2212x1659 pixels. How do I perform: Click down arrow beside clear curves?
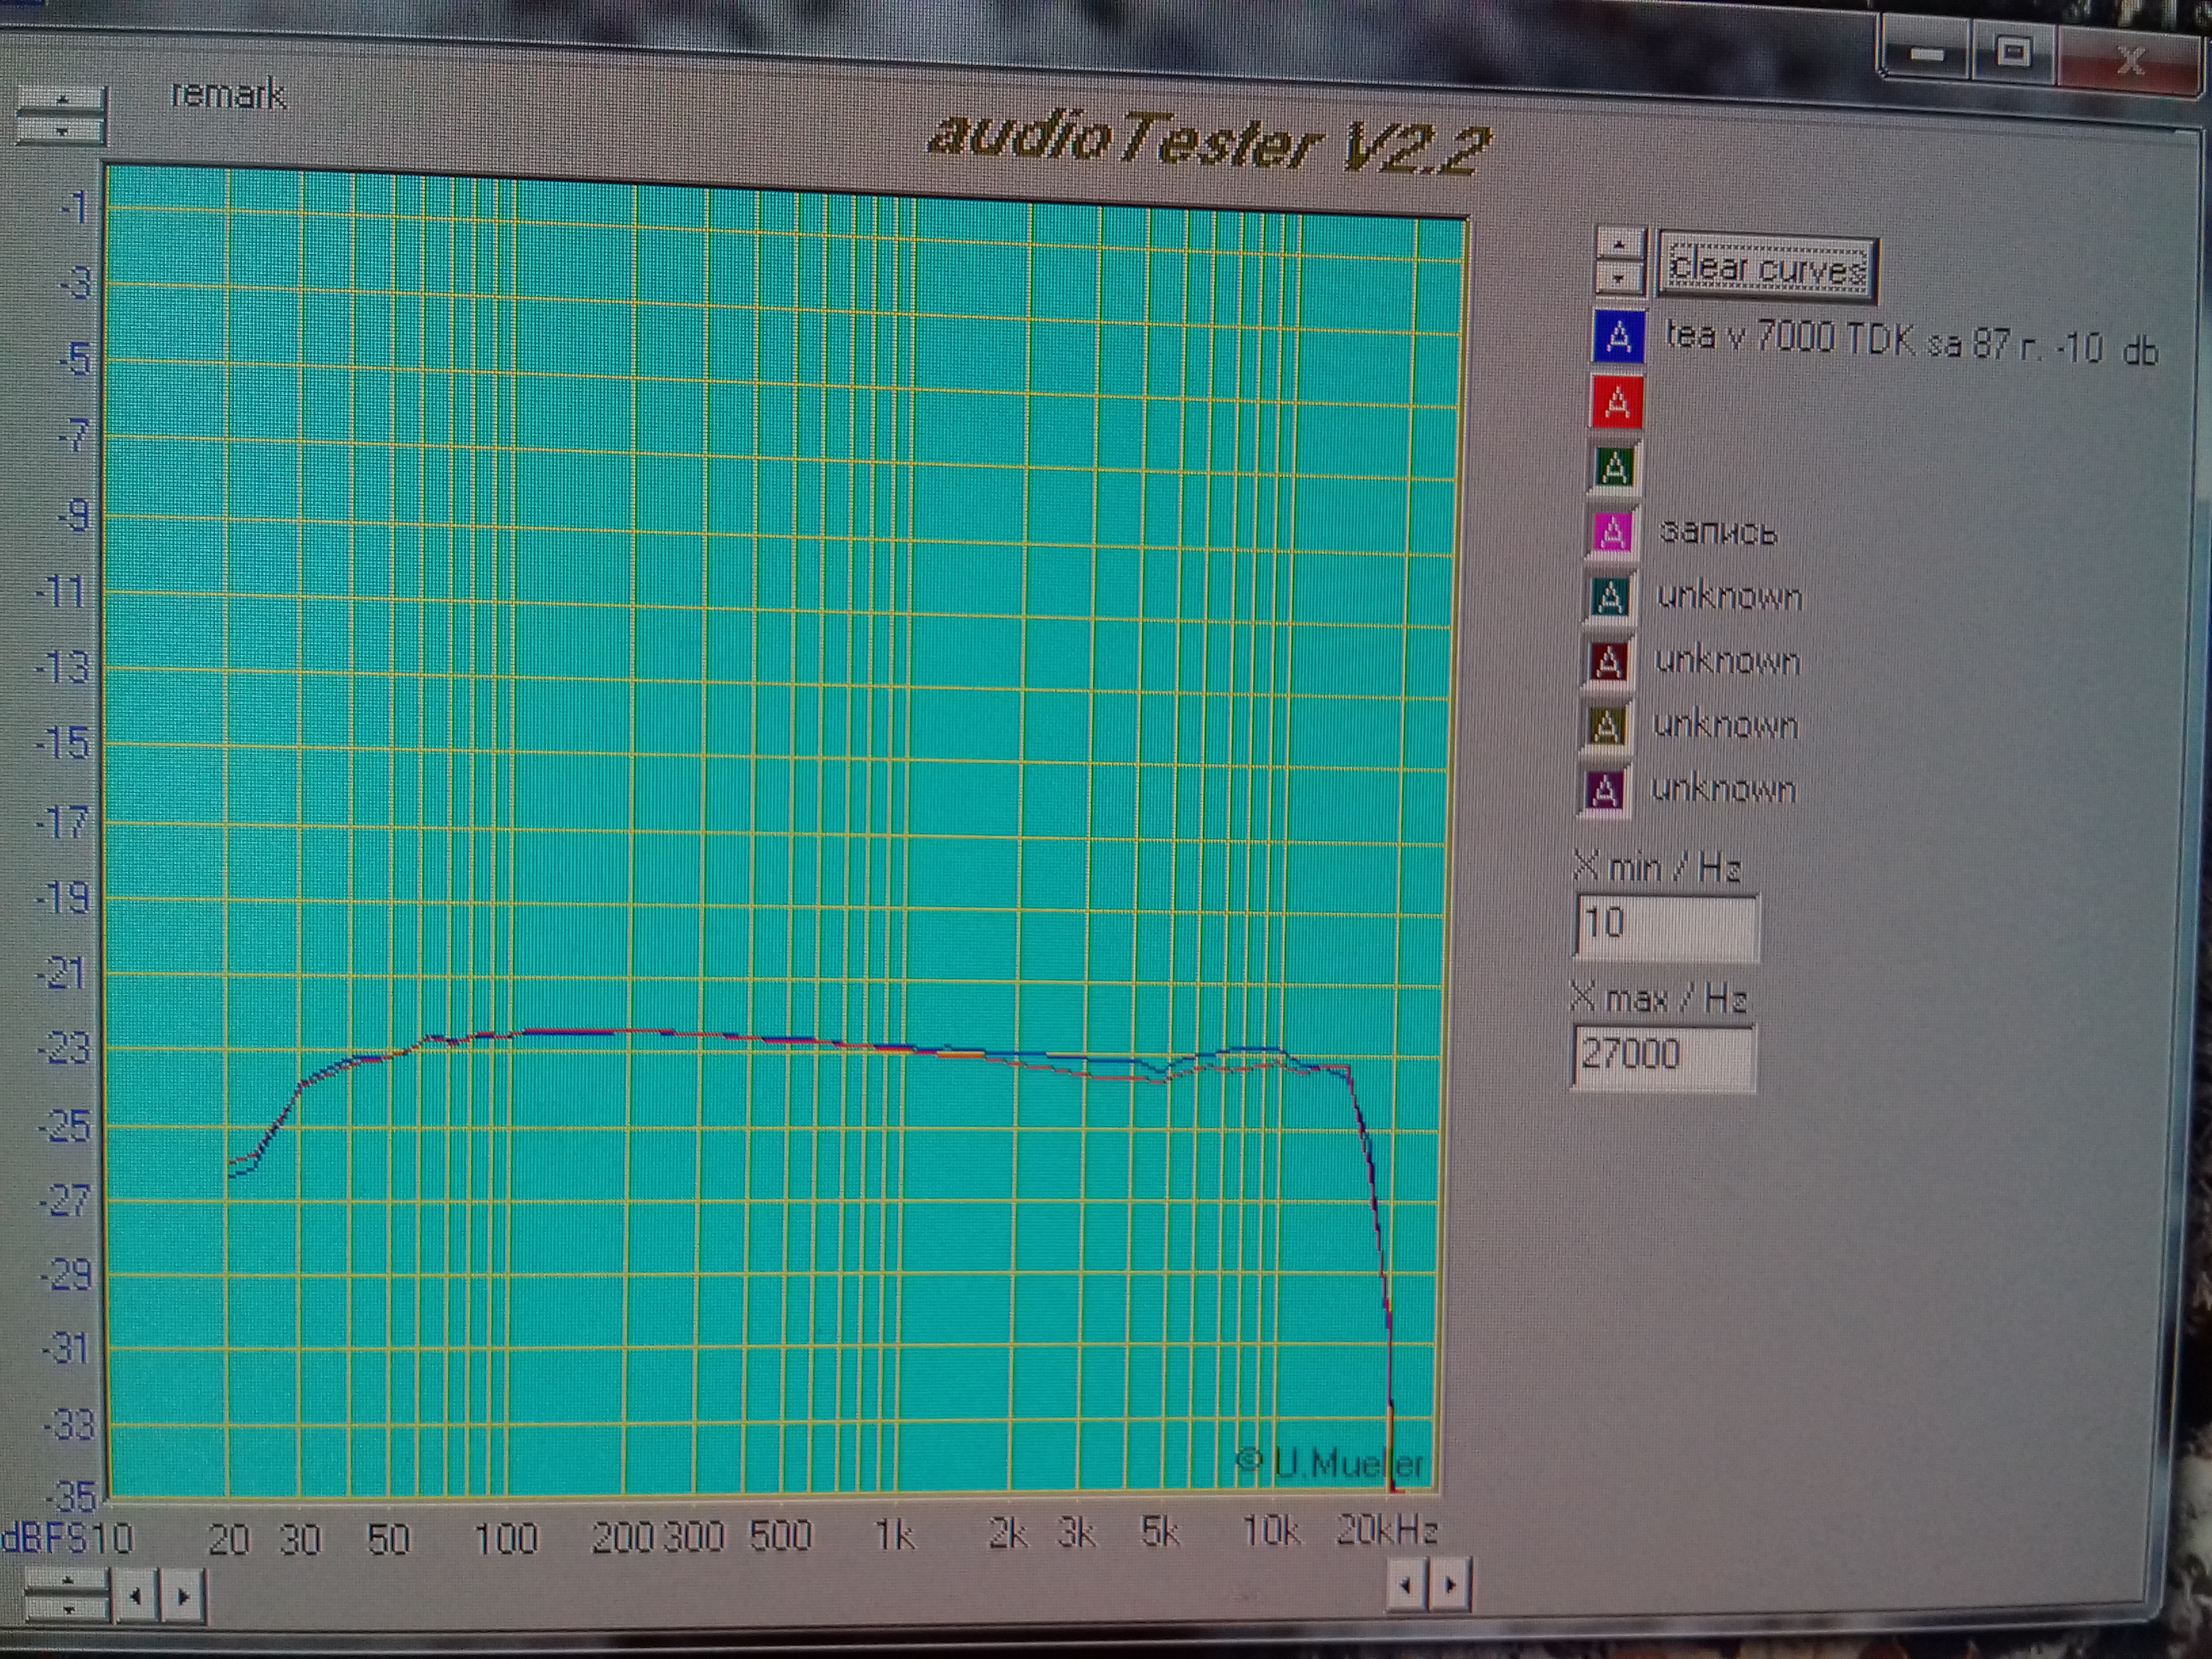click(x=1619, y=278)
